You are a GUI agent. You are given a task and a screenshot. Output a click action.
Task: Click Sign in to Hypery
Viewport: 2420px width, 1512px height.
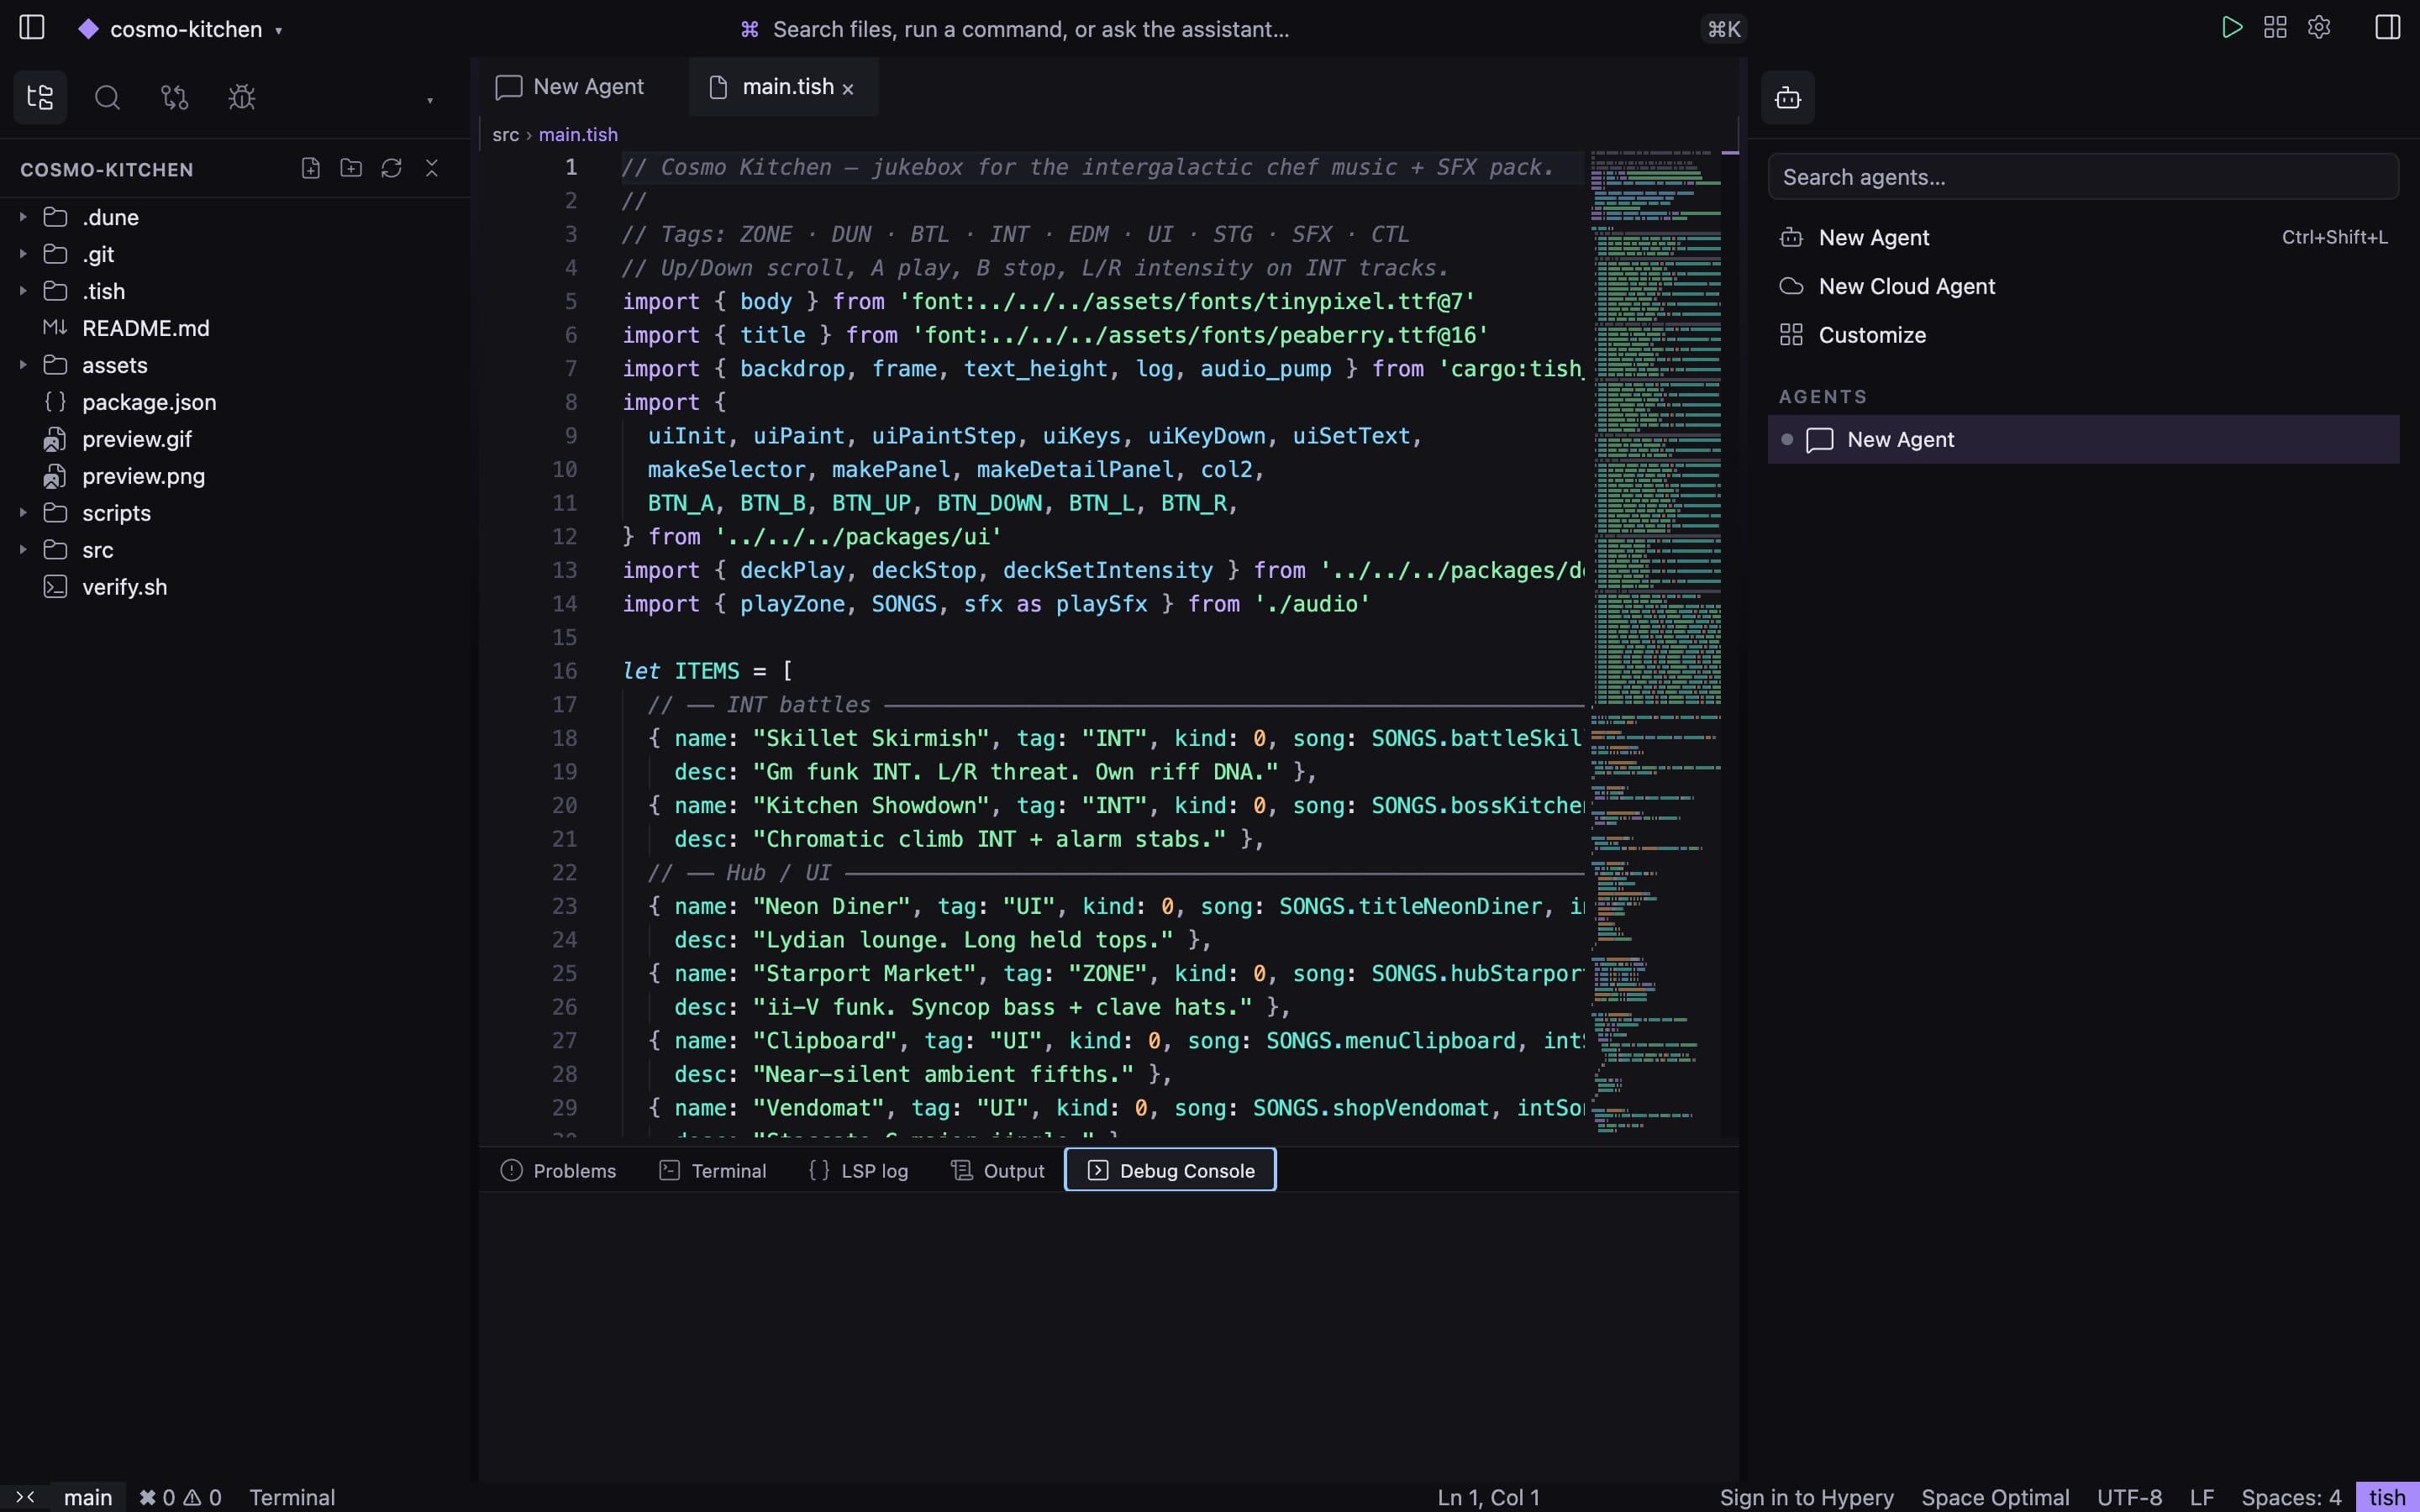pyautogui.click(x=1806, y=1497)
